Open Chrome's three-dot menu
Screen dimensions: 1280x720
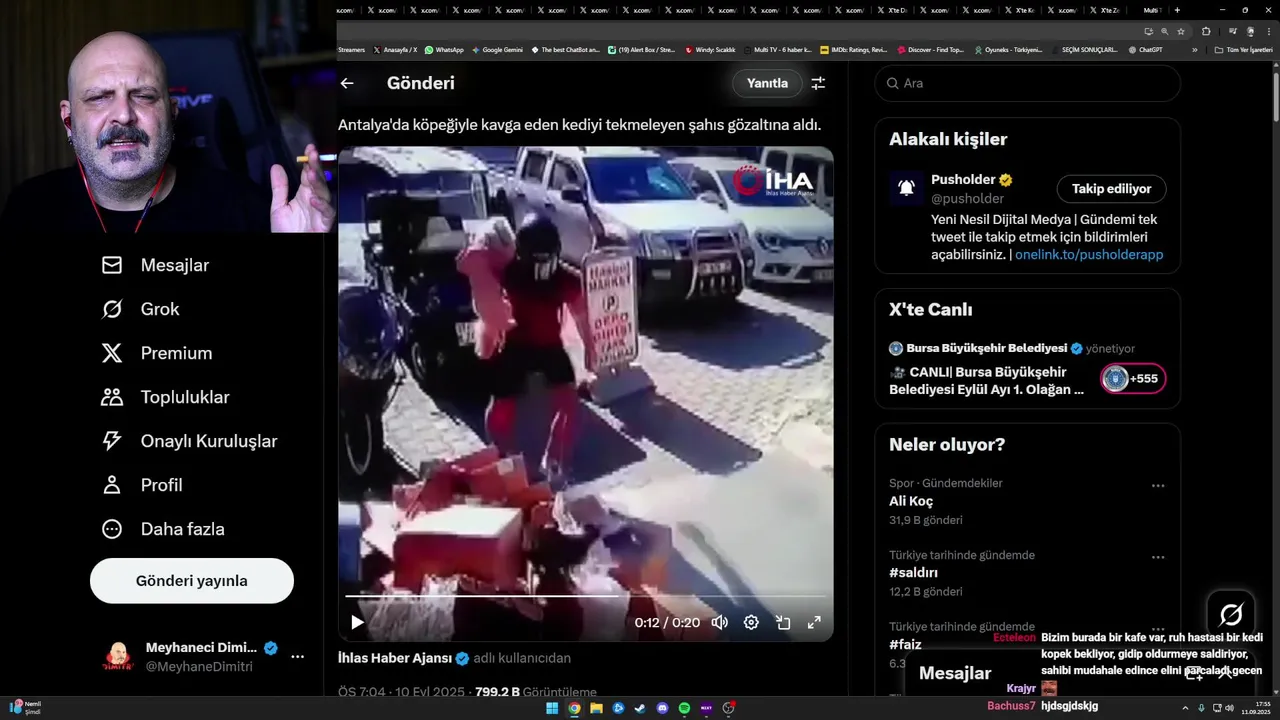click(x=1269, y=31)
